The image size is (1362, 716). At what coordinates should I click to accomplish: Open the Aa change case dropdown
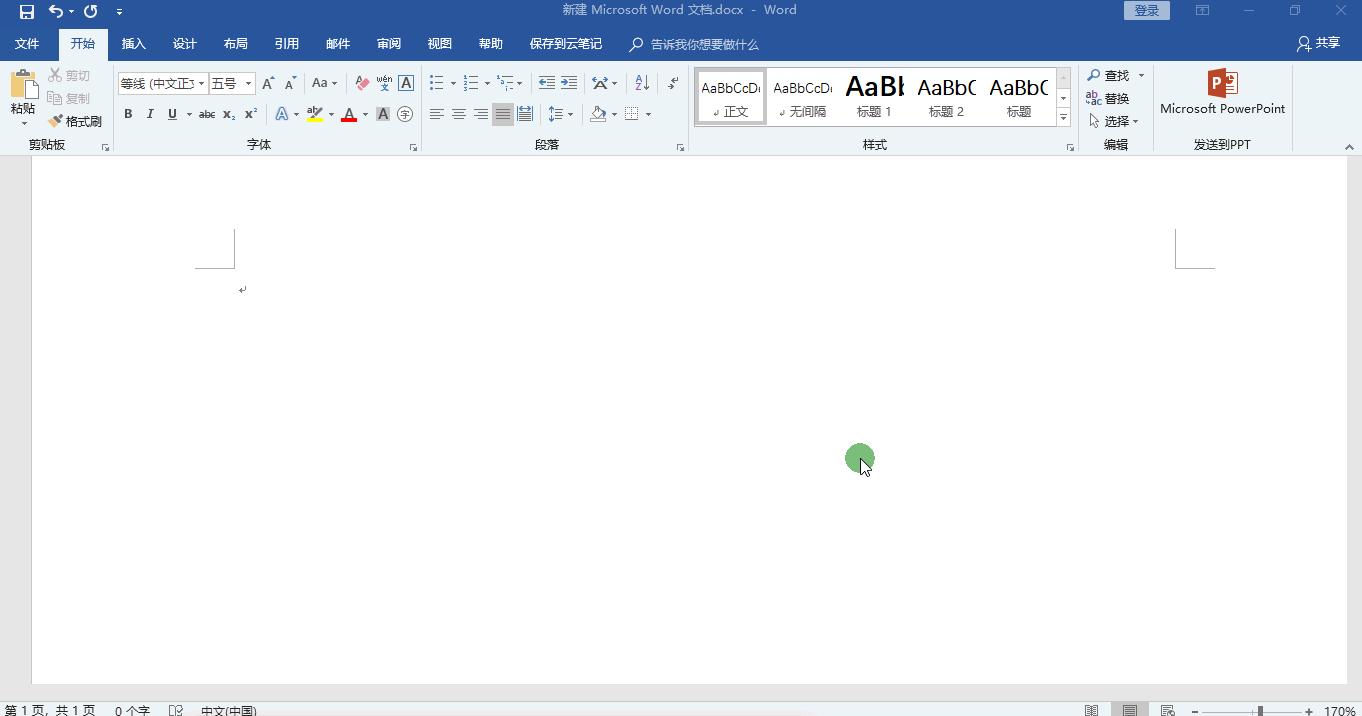(x=325, y=83)
